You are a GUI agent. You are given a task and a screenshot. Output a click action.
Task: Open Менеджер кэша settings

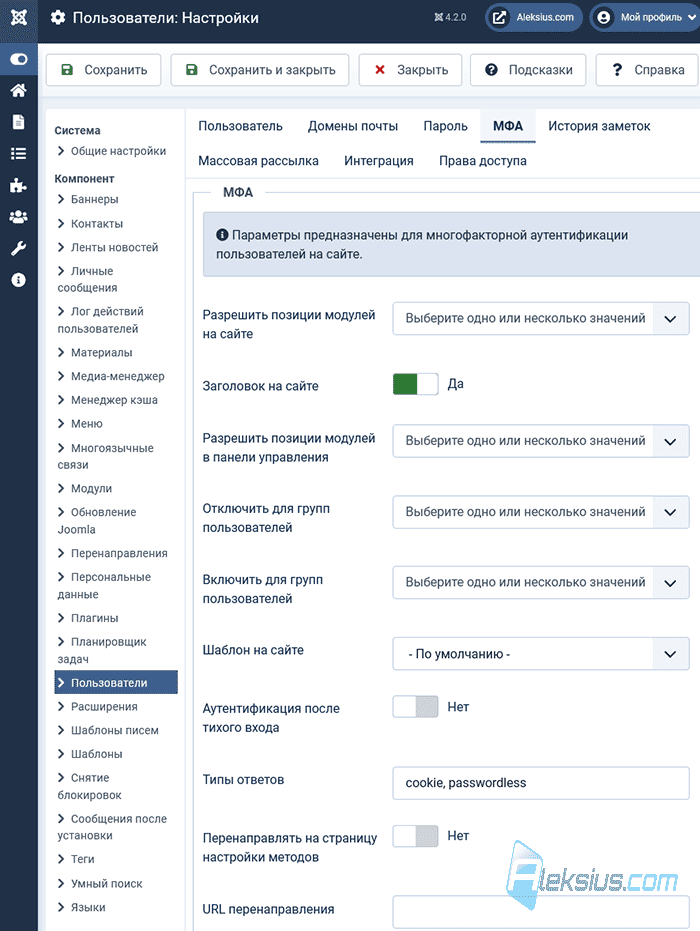tap(107, 400)
